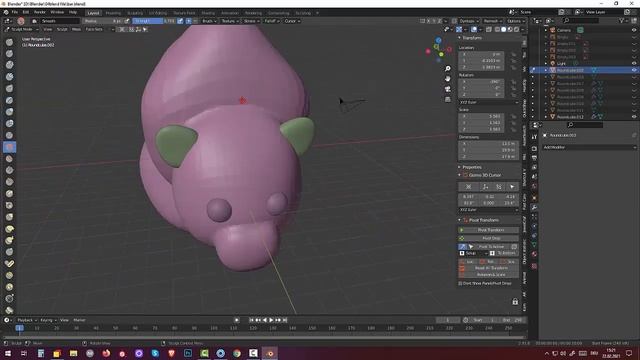Click the viewport pan hand icon

pyautogui.click(x=448, y=79)
